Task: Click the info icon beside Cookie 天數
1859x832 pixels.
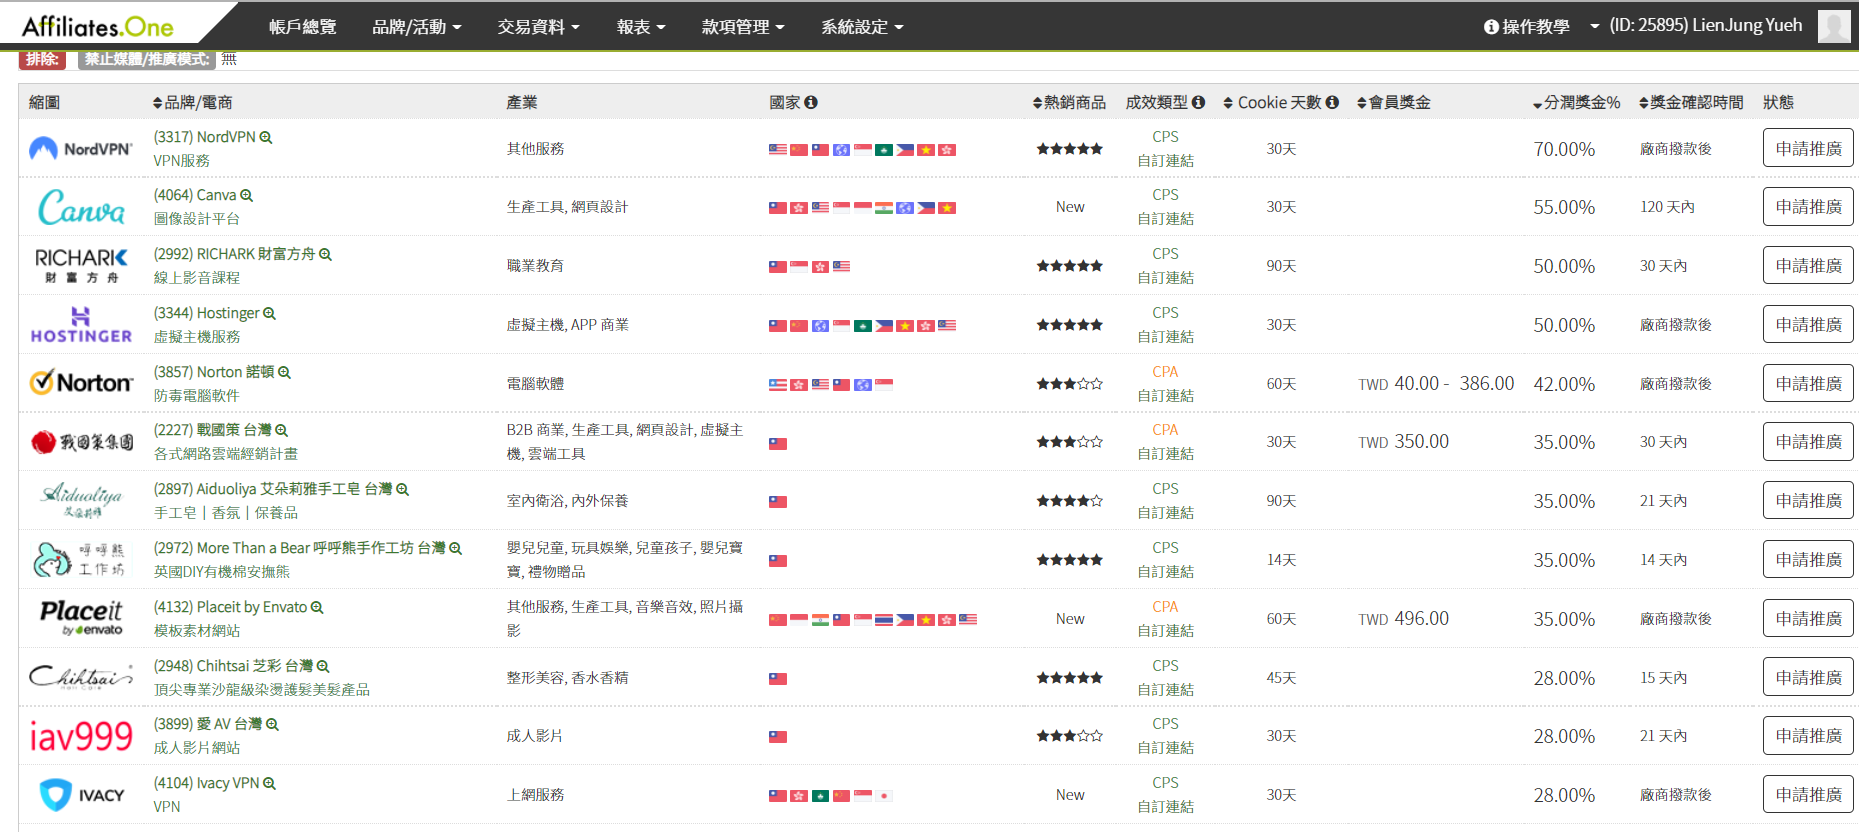Action: tap(1332, 102)
